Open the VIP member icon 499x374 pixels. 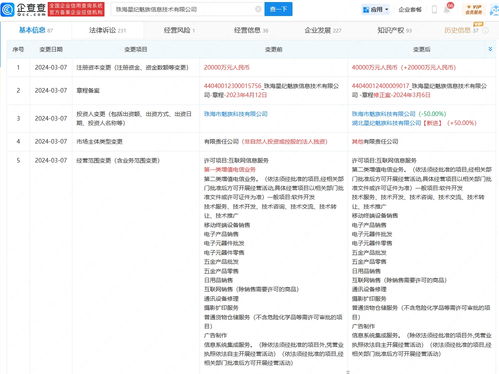tap(474, 9)
